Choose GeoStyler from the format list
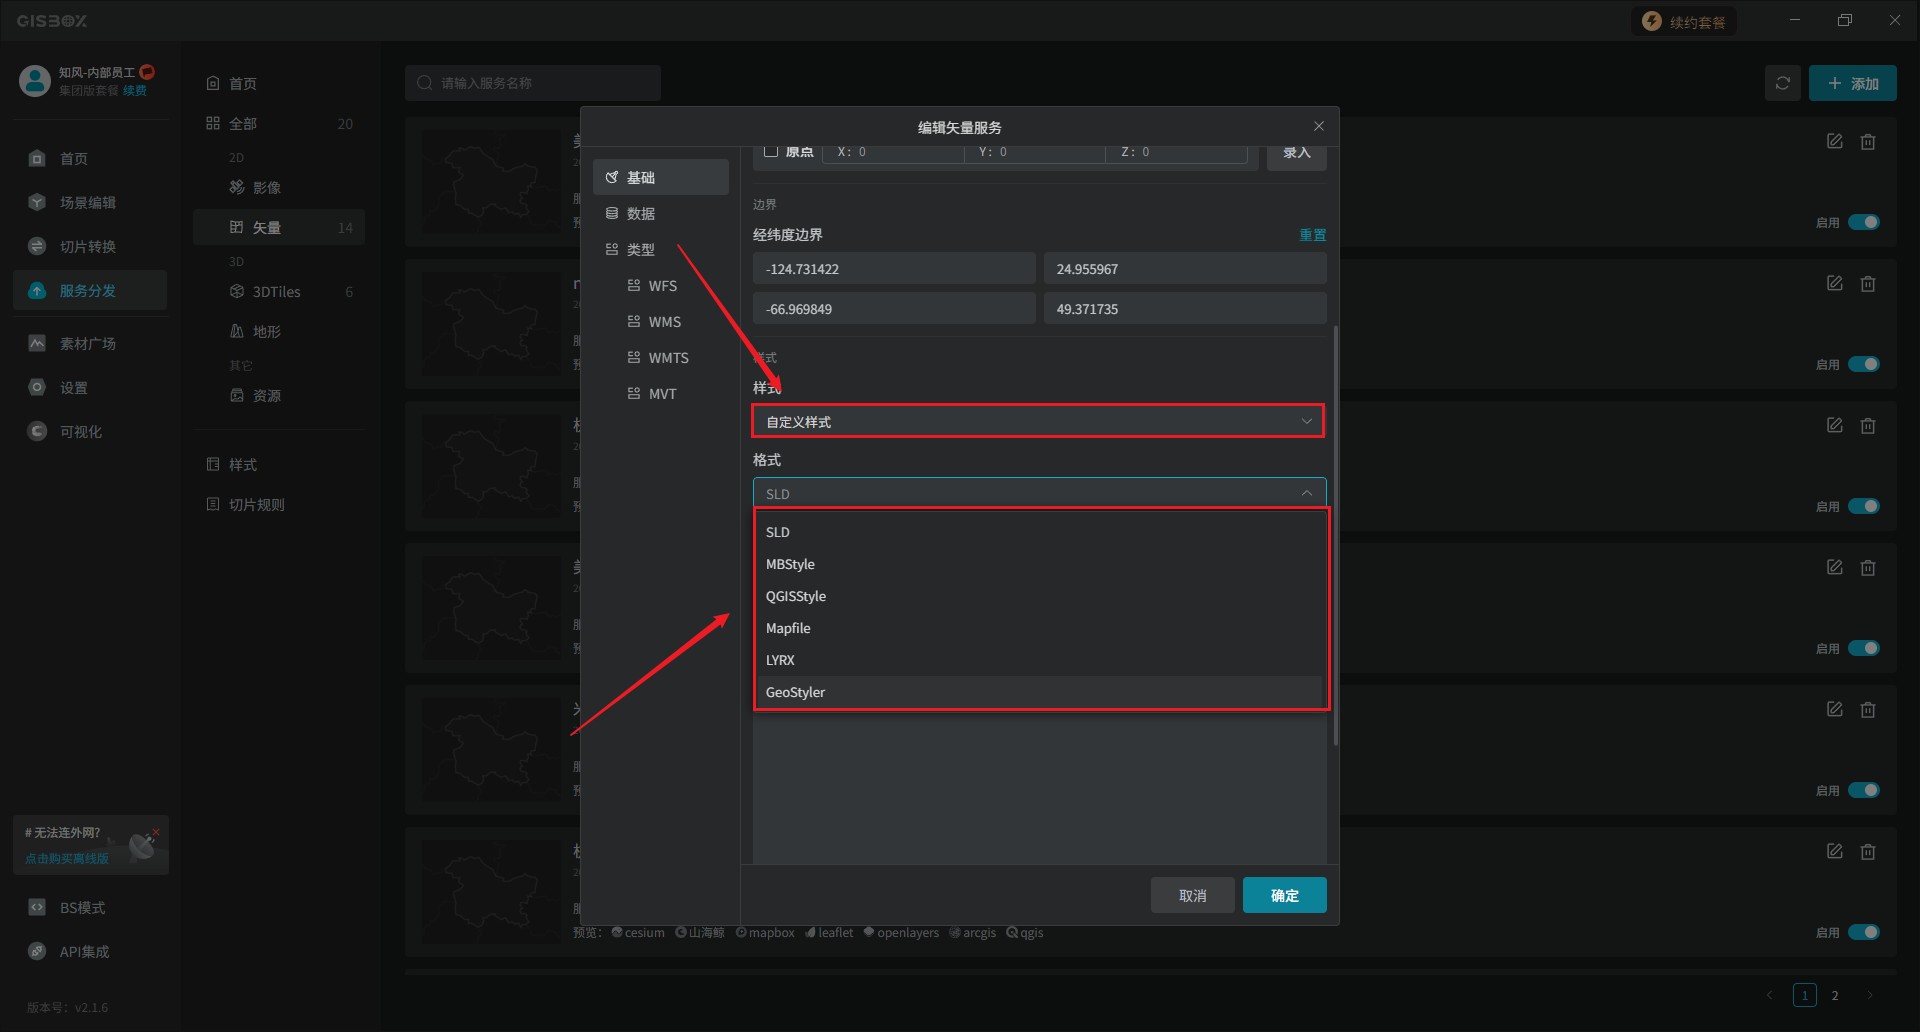The image size is (1920, 1032). [796, 692]
